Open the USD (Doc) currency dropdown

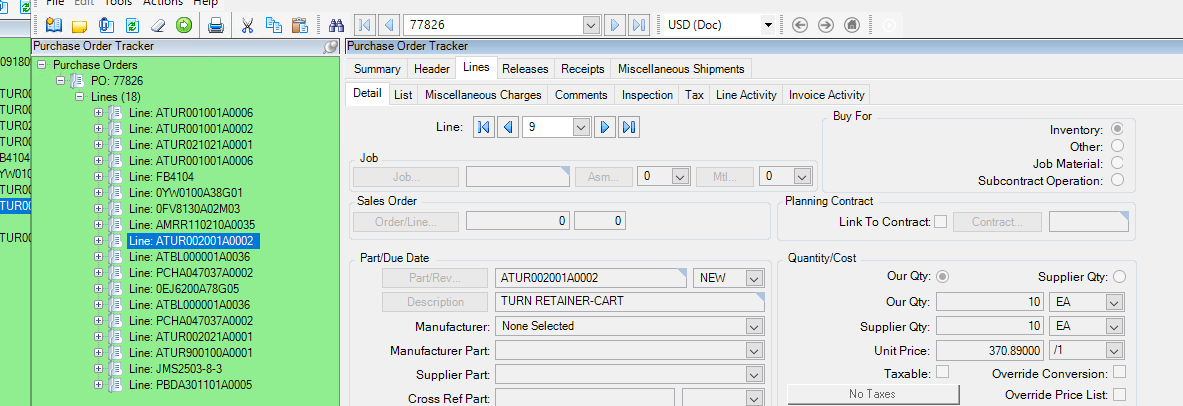tap(768, 25)
